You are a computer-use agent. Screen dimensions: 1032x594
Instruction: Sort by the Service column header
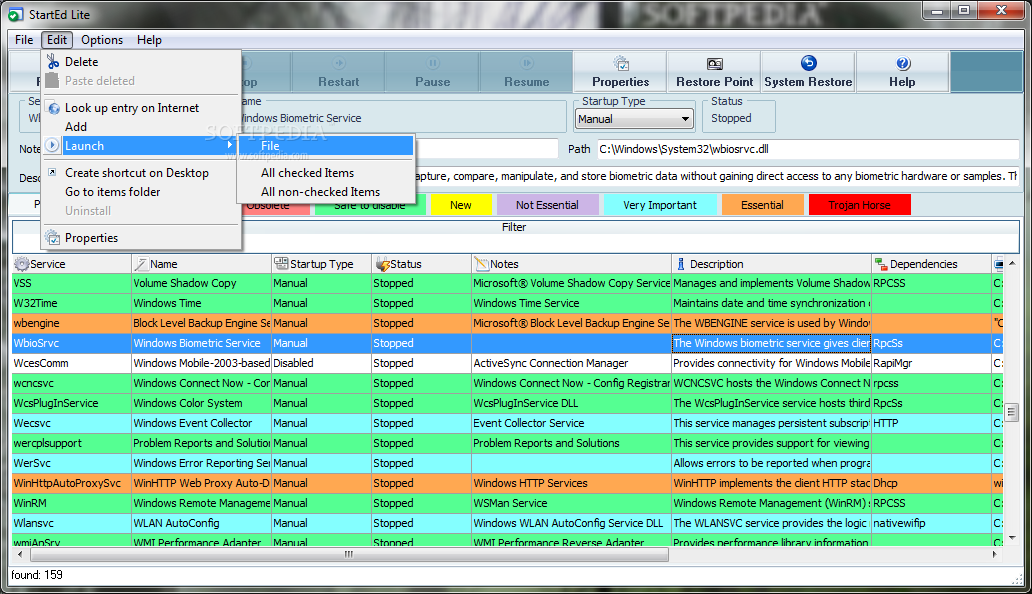tap(72, 264)
